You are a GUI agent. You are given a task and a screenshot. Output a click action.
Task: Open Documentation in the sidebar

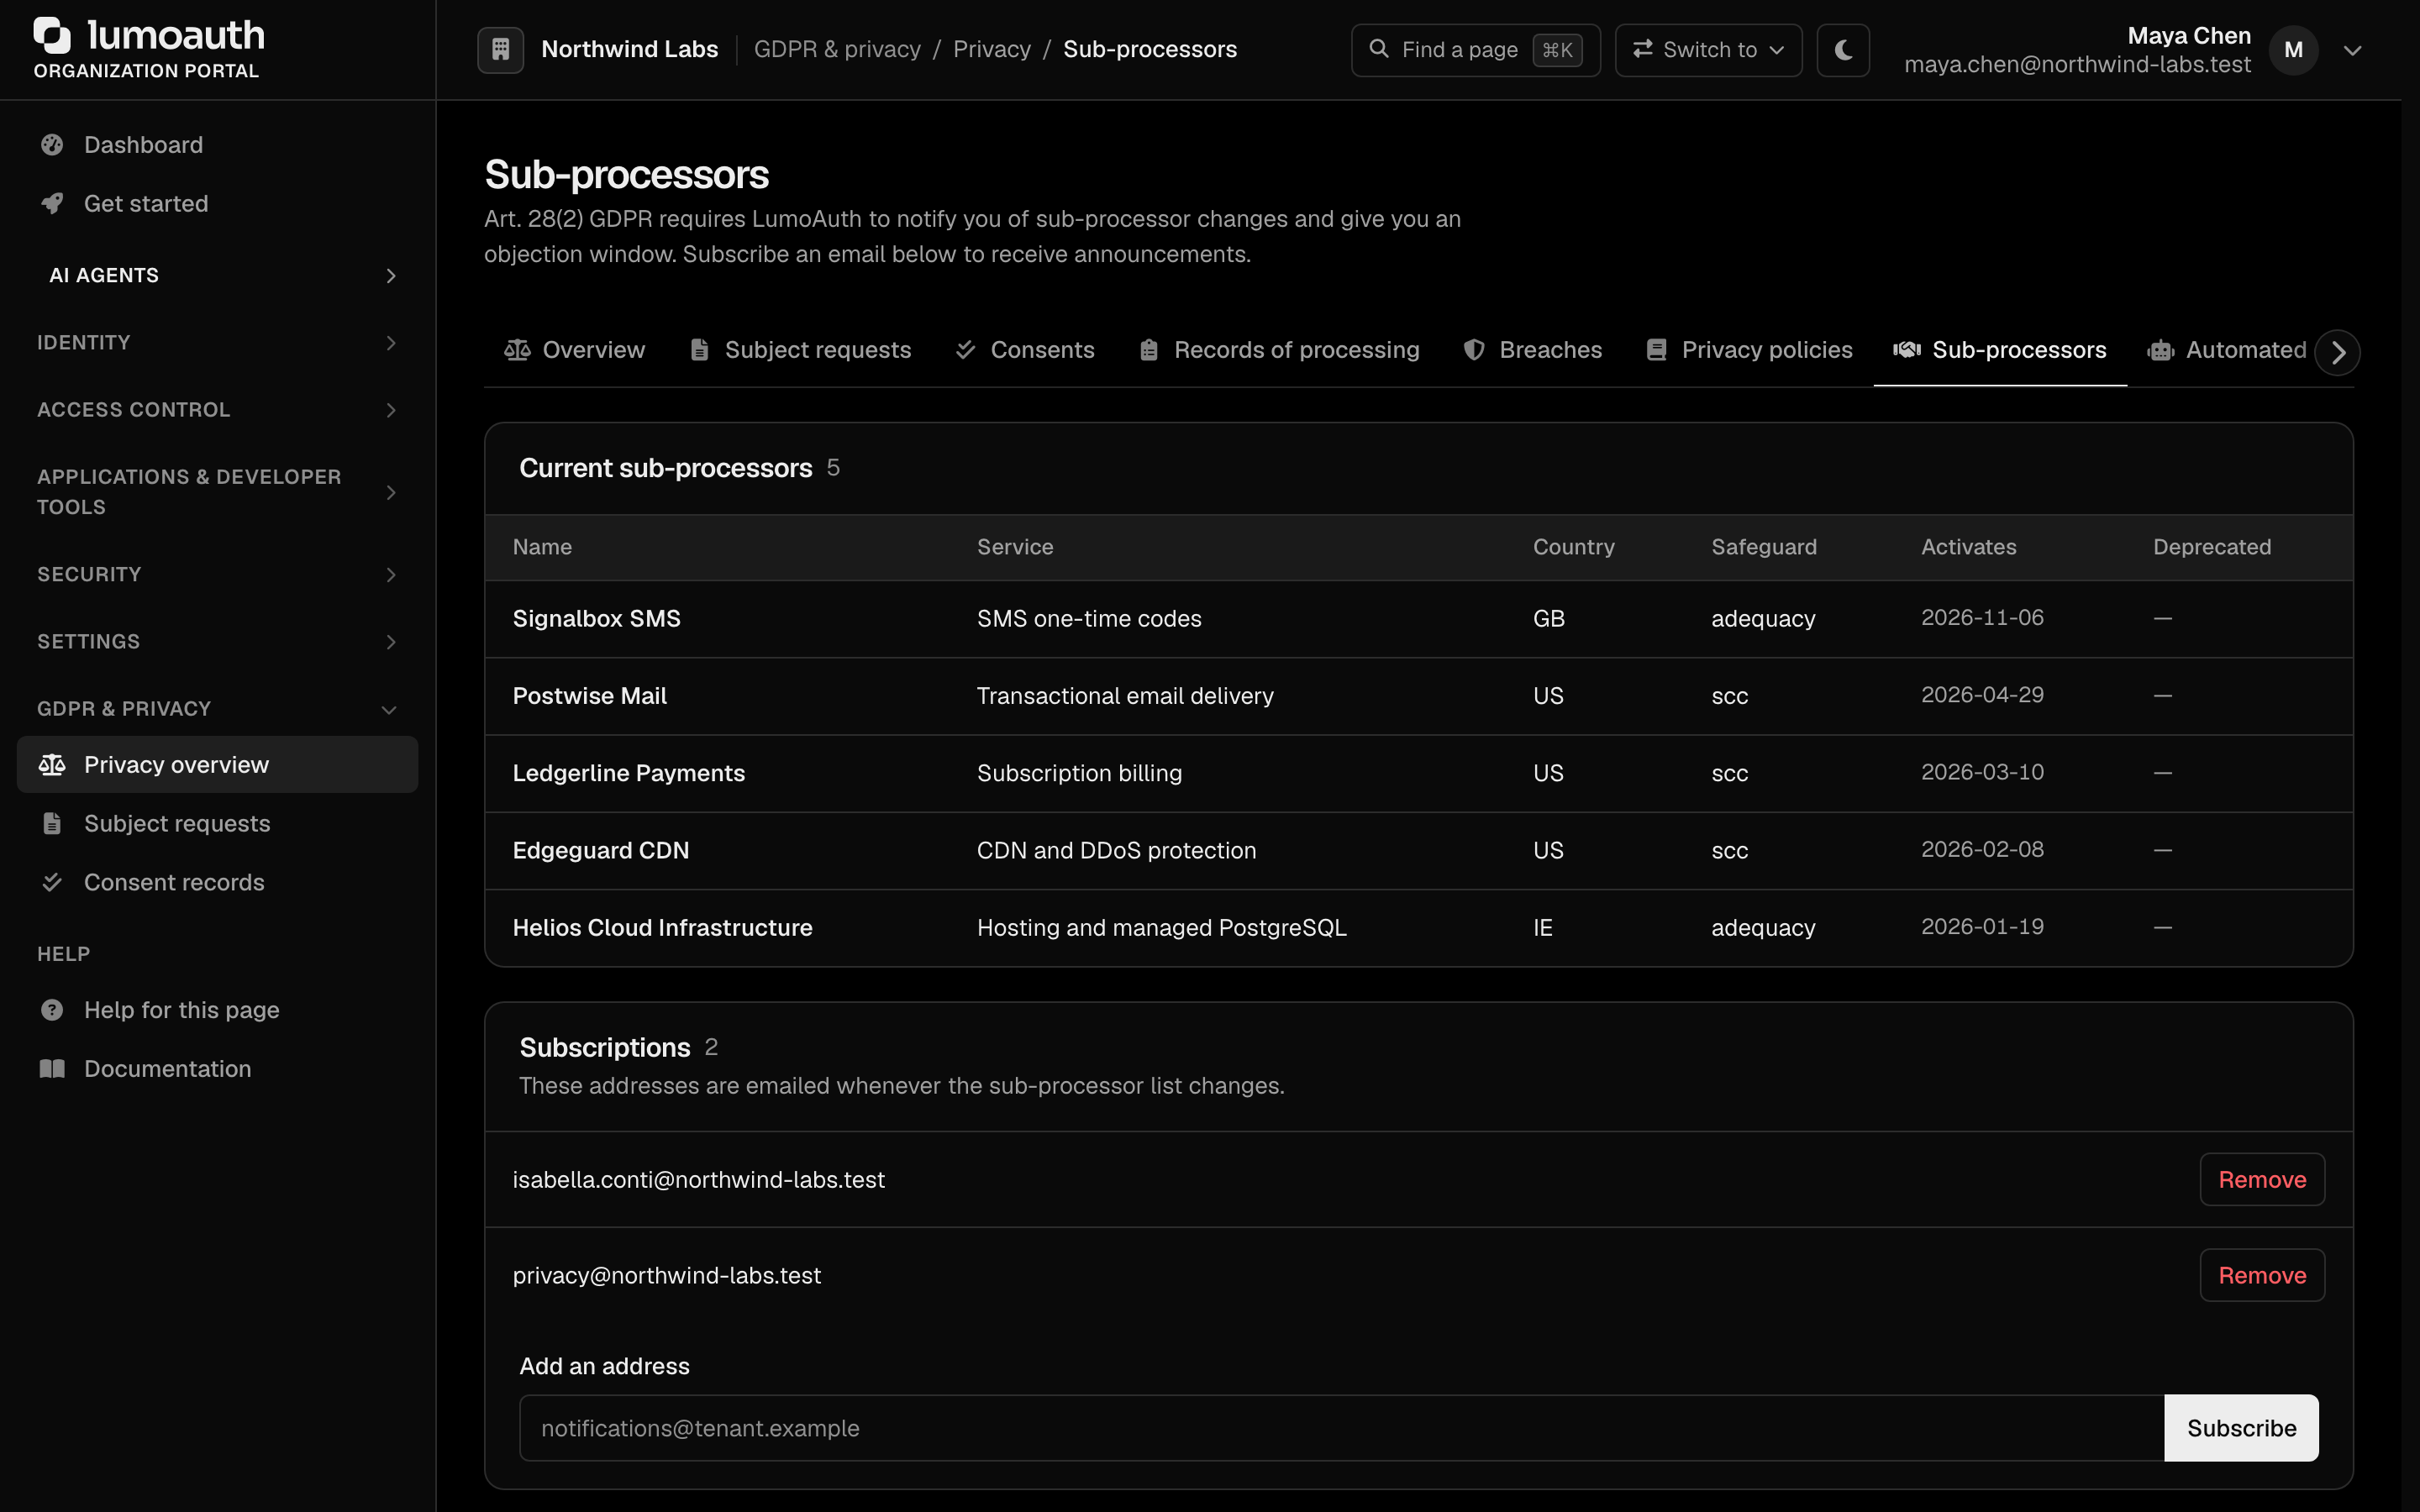click(x=218, y=1069)
